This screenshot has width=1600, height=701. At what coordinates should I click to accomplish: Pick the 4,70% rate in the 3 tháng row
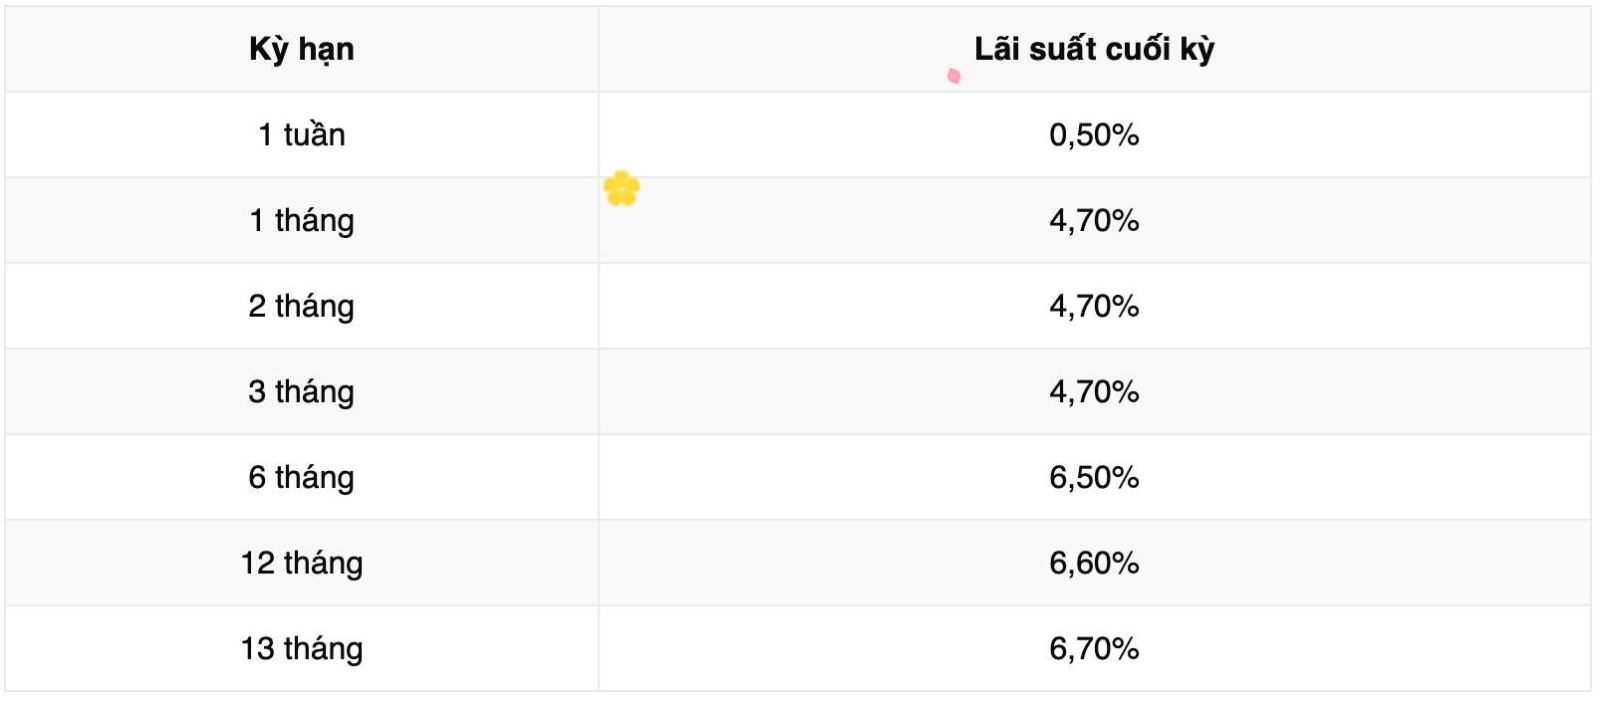[x=1094, y=392]
